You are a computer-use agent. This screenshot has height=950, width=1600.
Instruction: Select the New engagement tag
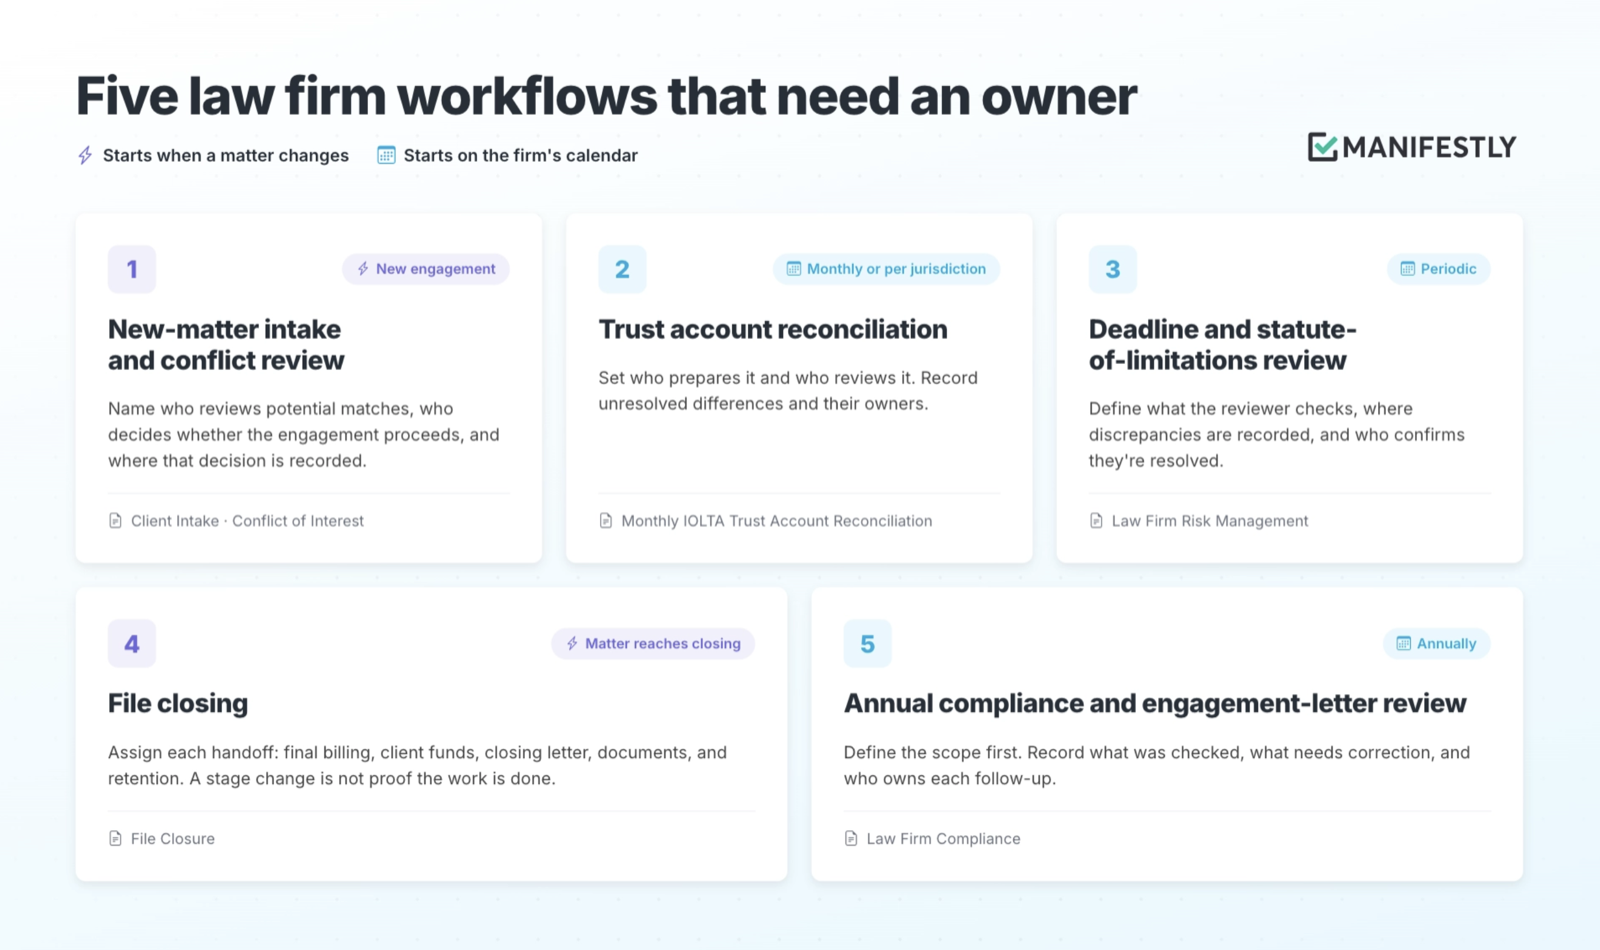(426, 269)
